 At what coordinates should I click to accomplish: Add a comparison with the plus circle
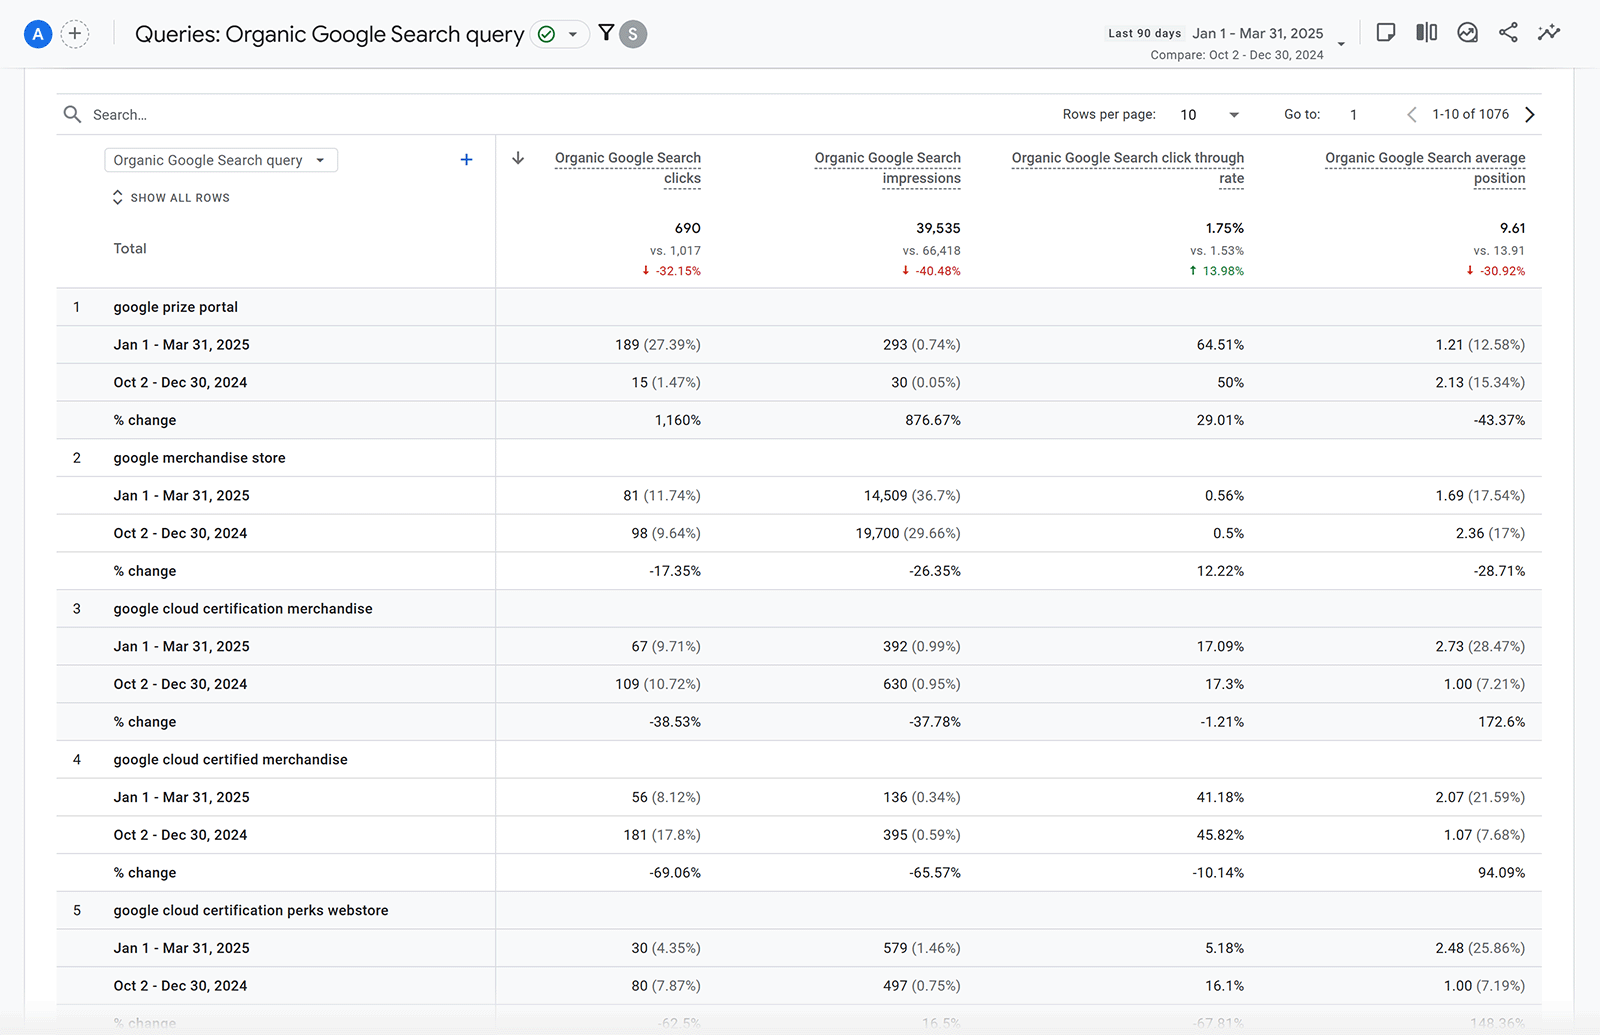75,34
